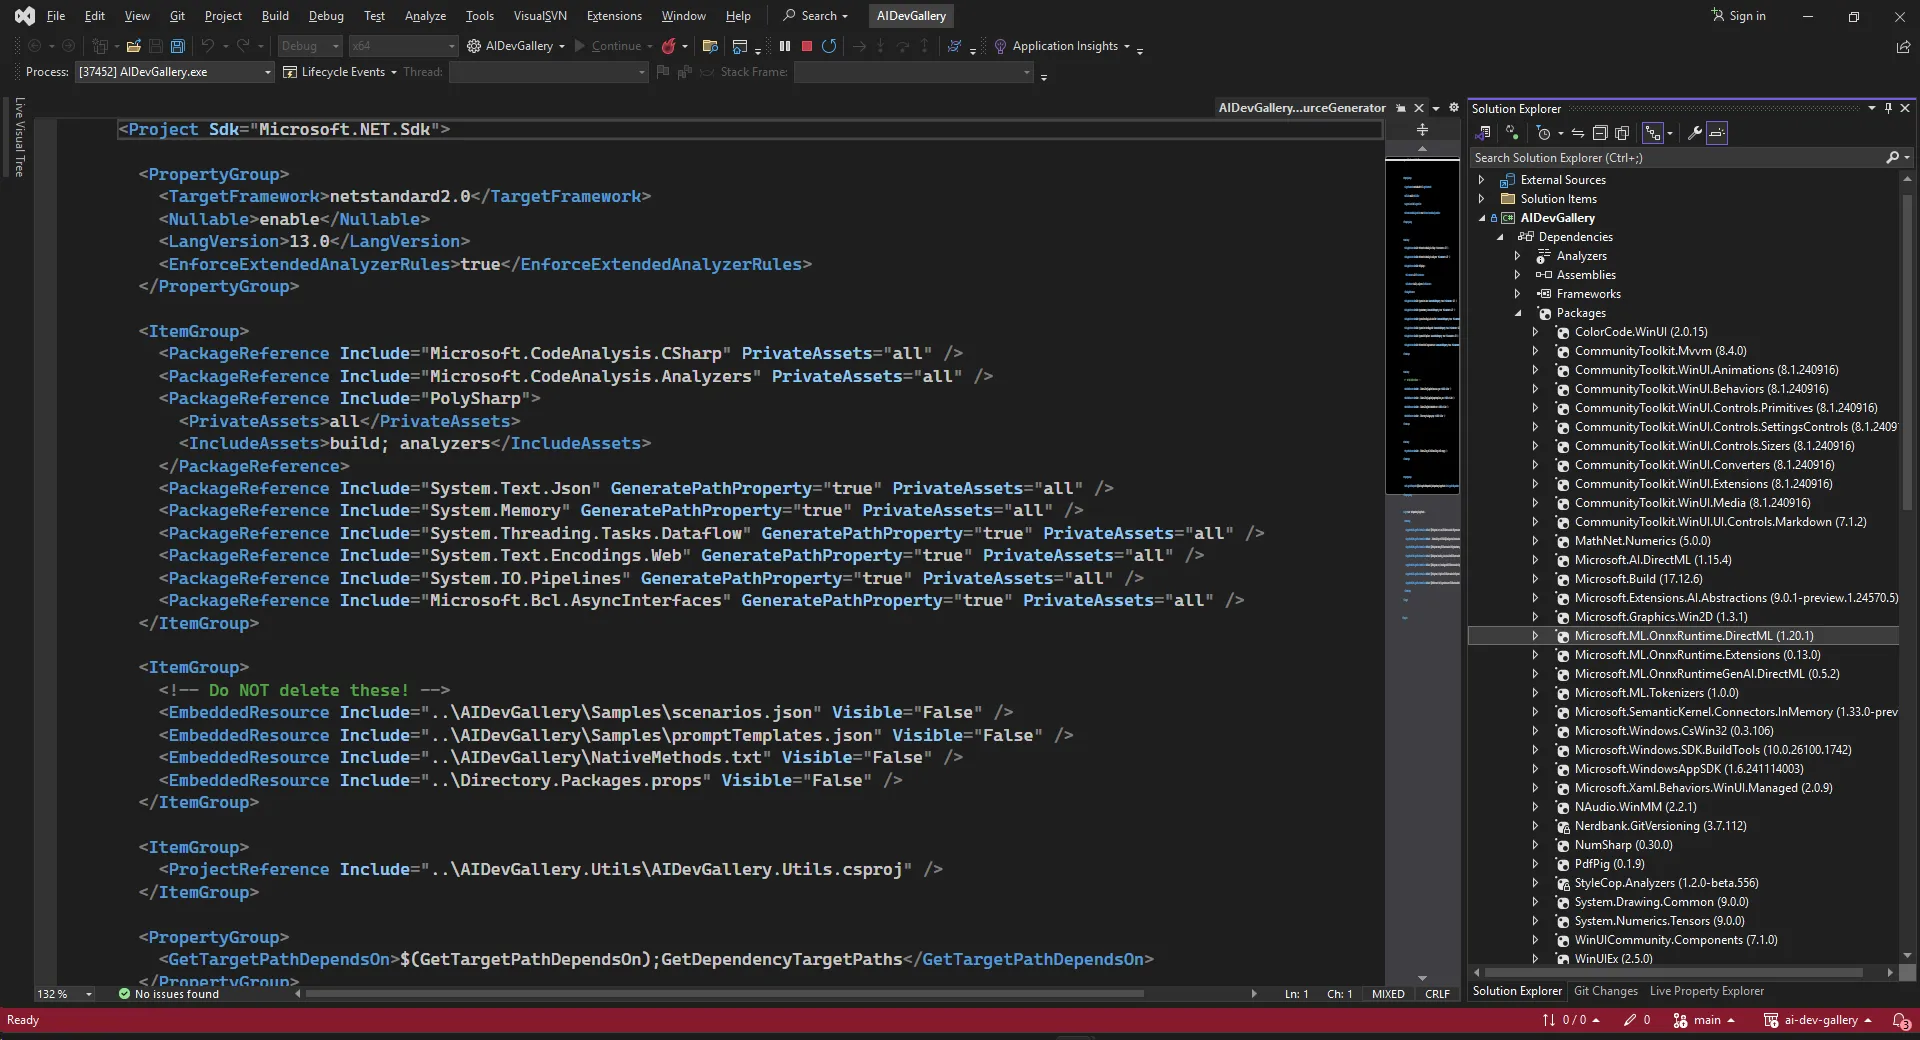
Task: Pause debugging with the Break All icon
Action: click(x=785, y=46)
